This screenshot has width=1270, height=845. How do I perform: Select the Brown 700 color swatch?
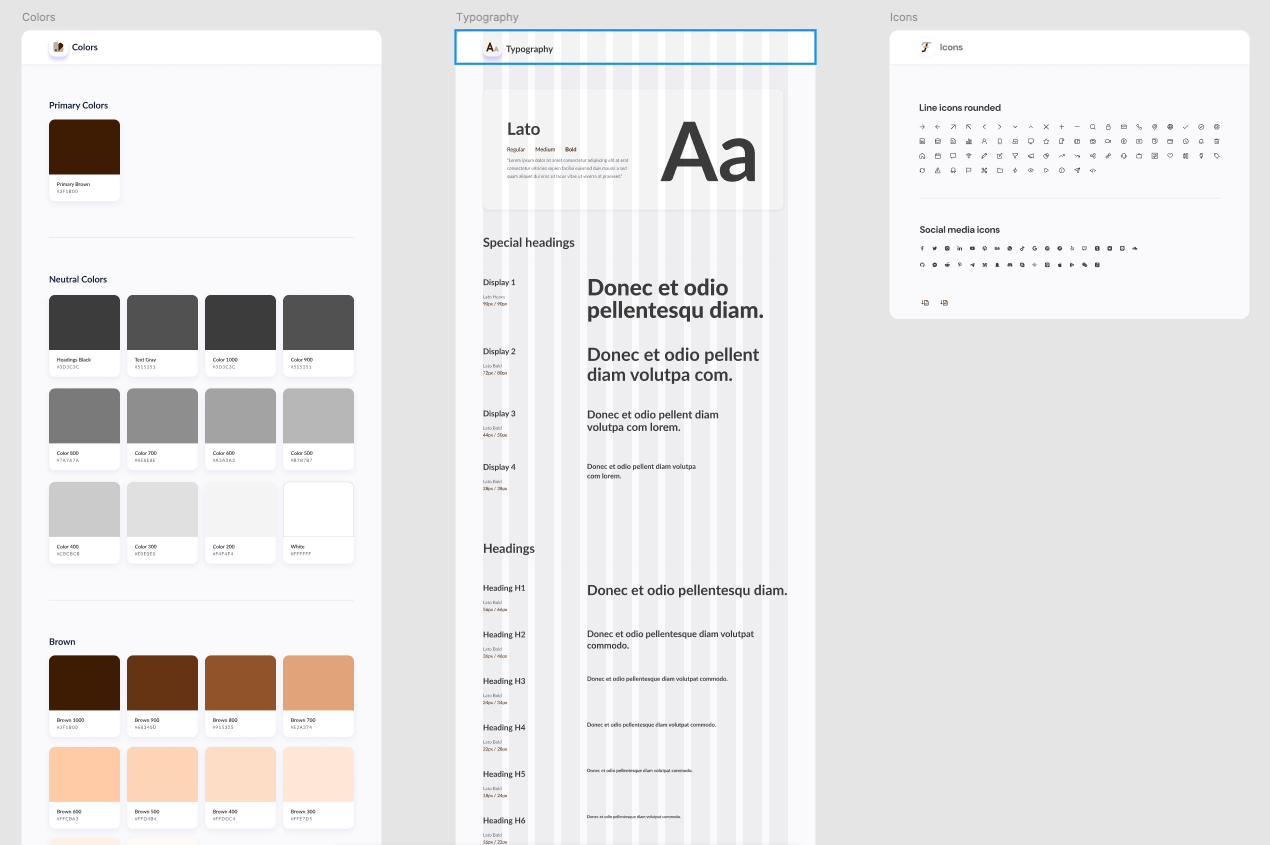click(318, 682)
